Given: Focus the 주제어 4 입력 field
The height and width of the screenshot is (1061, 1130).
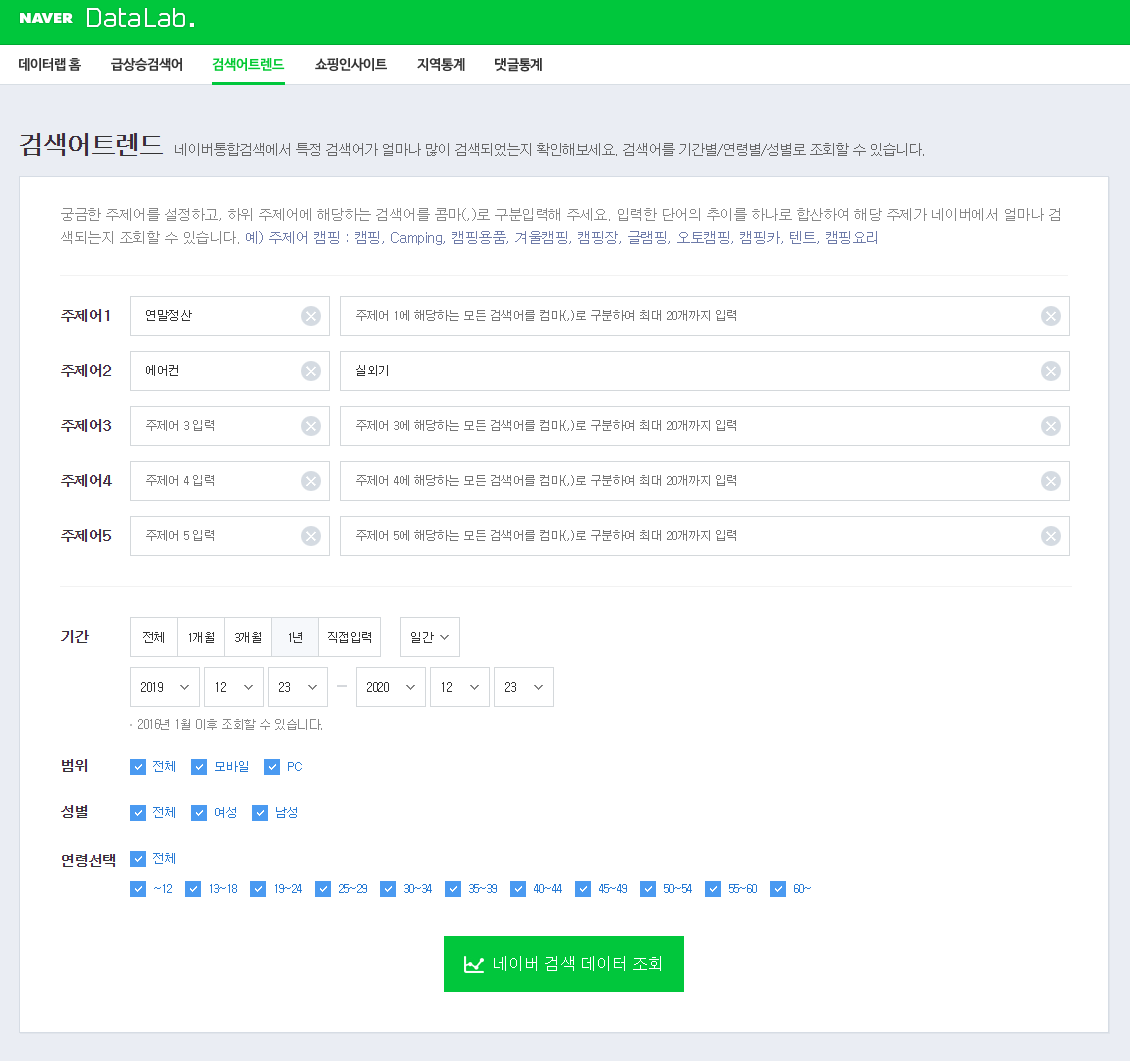Looking at the screenshot, I should [x=230, y=481].
